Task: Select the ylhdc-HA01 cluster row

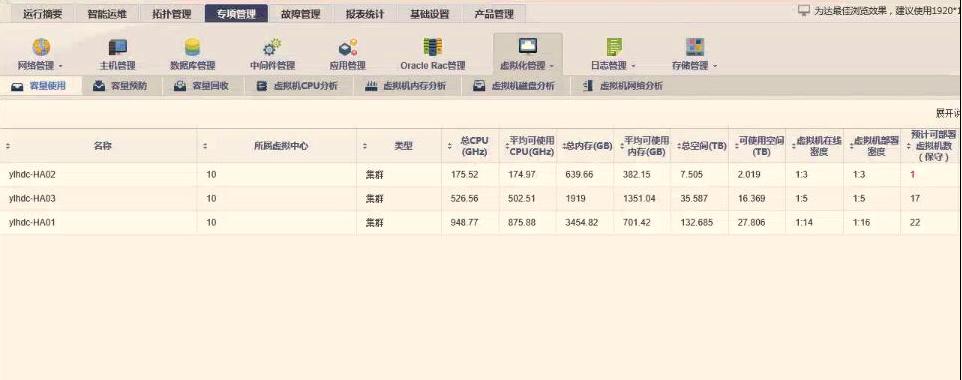Action: tap(481, 222)
